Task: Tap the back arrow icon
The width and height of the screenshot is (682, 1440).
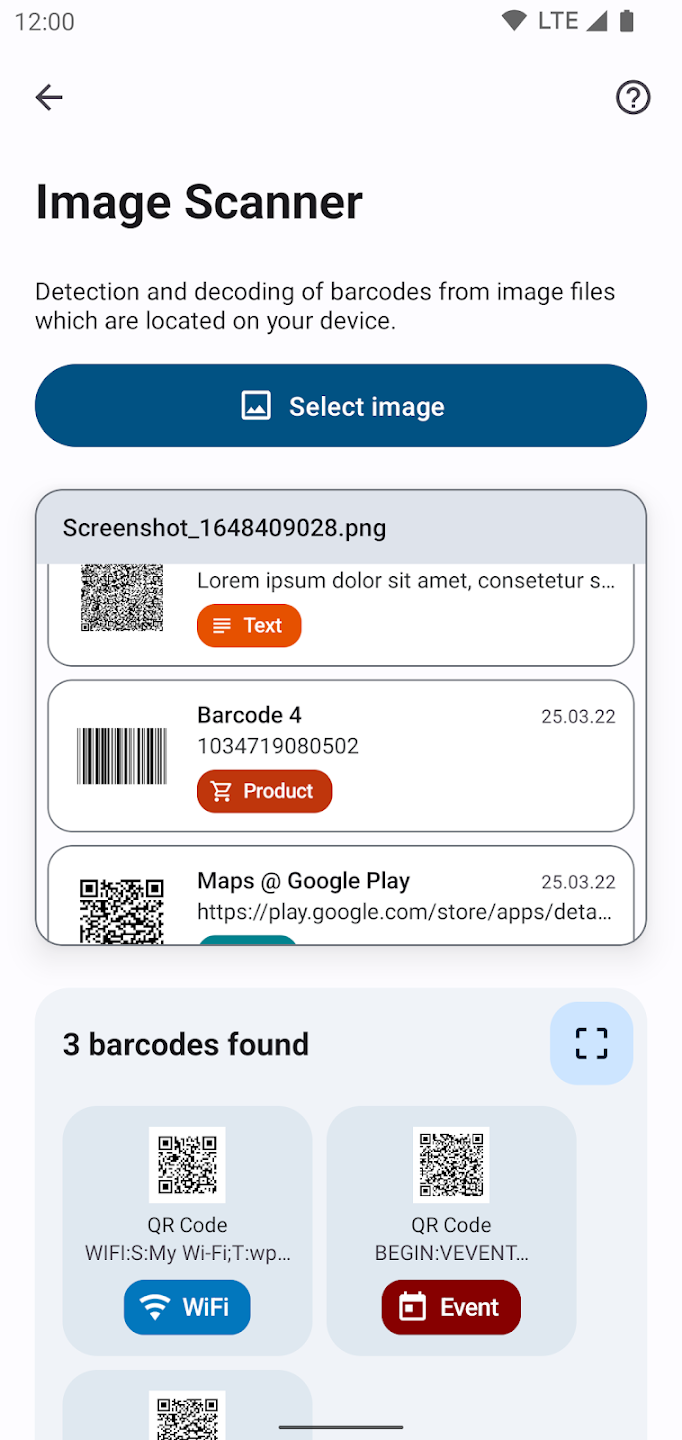Action: coord(49,97)
